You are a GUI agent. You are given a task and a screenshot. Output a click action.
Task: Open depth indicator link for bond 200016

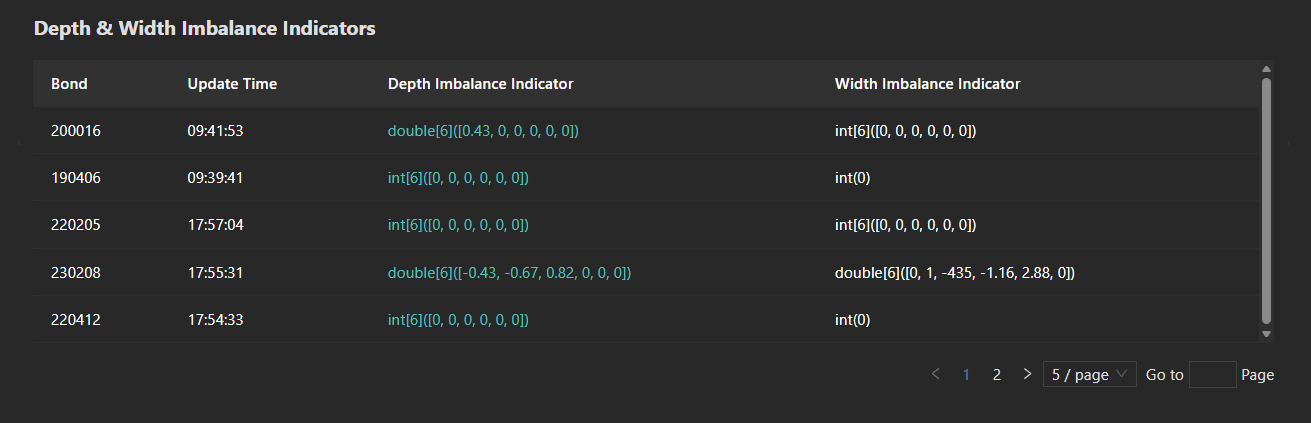pos(483,131)
